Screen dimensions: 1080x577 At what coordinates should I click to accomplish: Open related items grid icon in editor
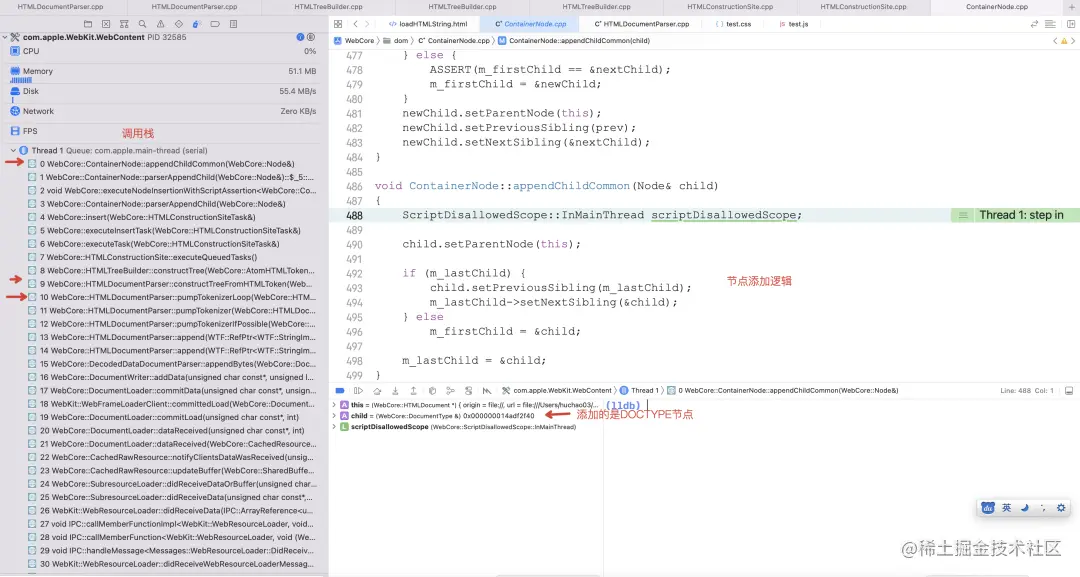(338, 24)
